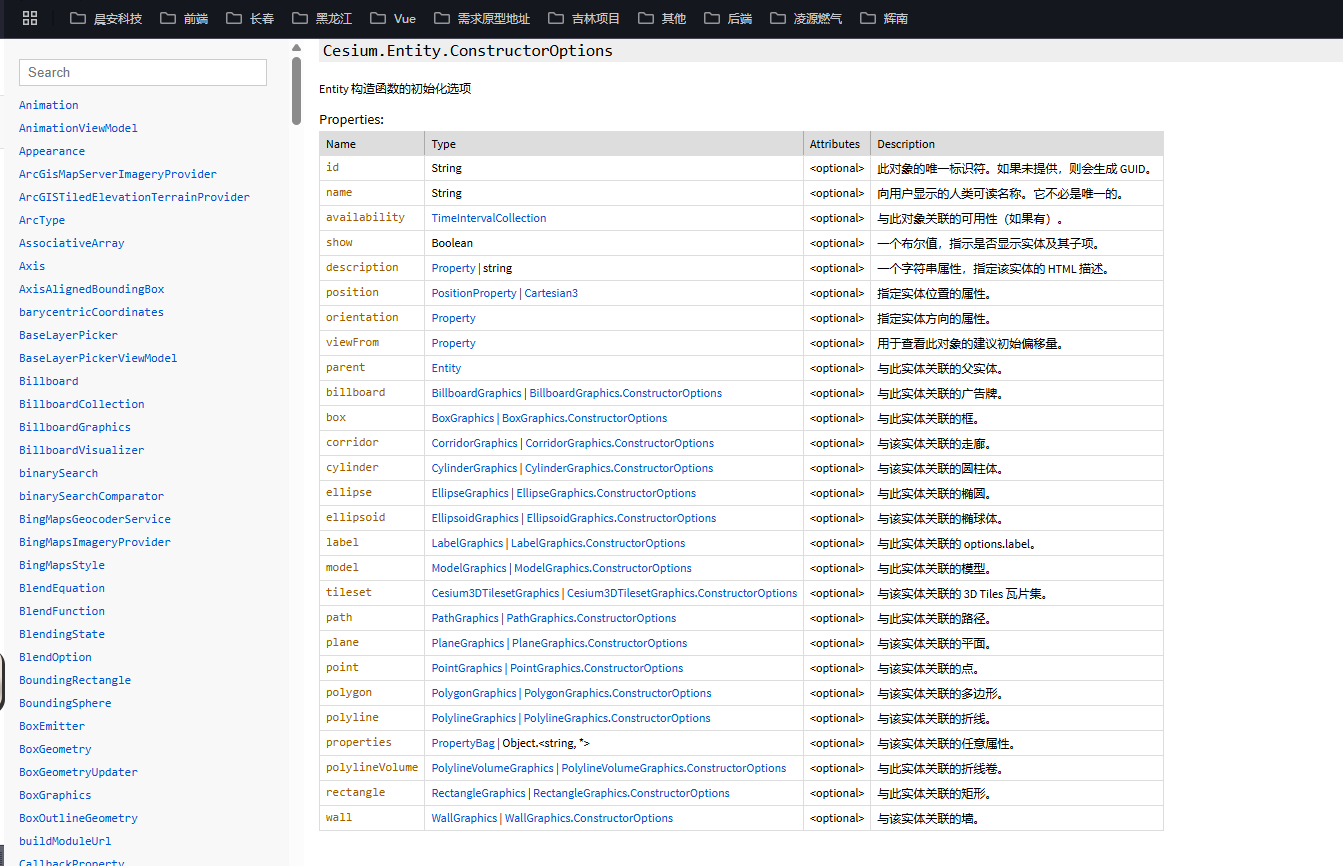The height and width of the screenshot is (866, 1343).
Task: Click the sidebar vertical scrollbar thumb
Action: [x=296, y=90]
